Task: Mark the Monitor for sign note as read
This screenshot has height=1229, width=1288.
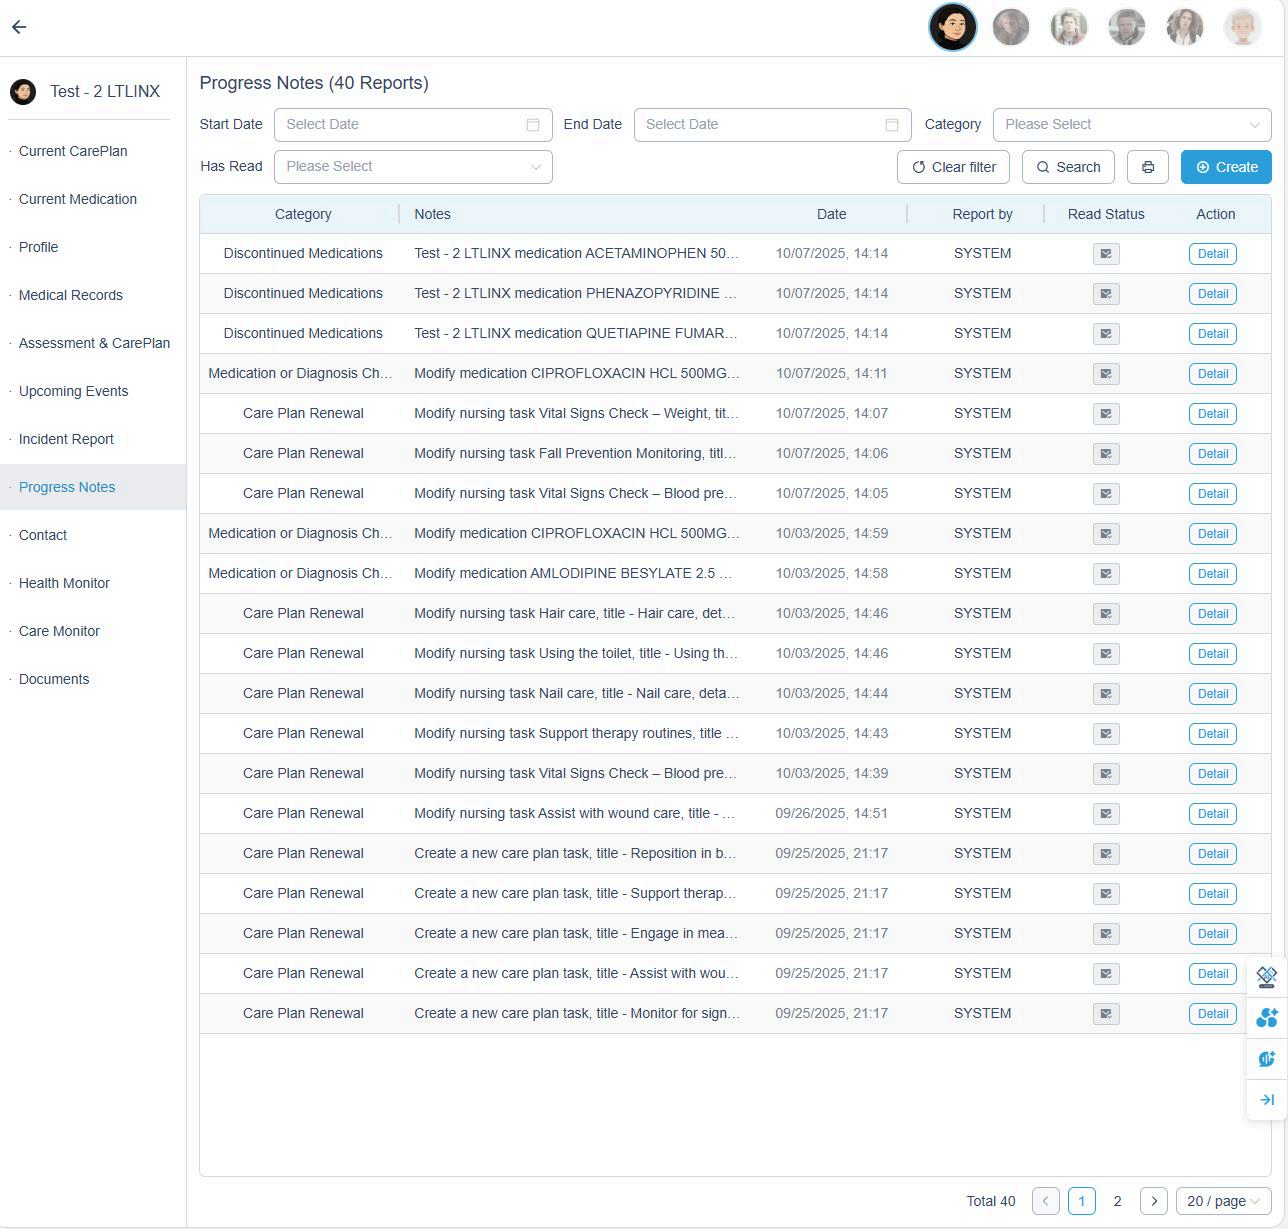Action: click(1105, 1014)
